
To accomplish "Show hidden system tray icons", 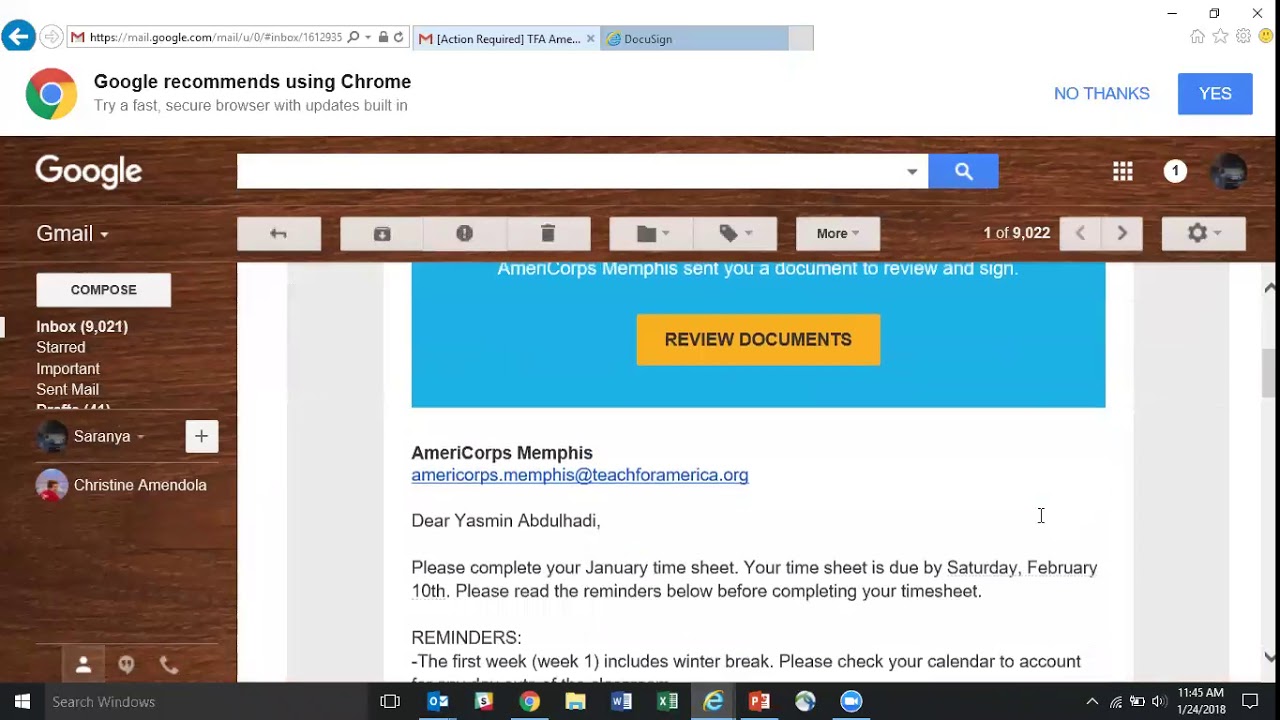I will (1092, 702).
